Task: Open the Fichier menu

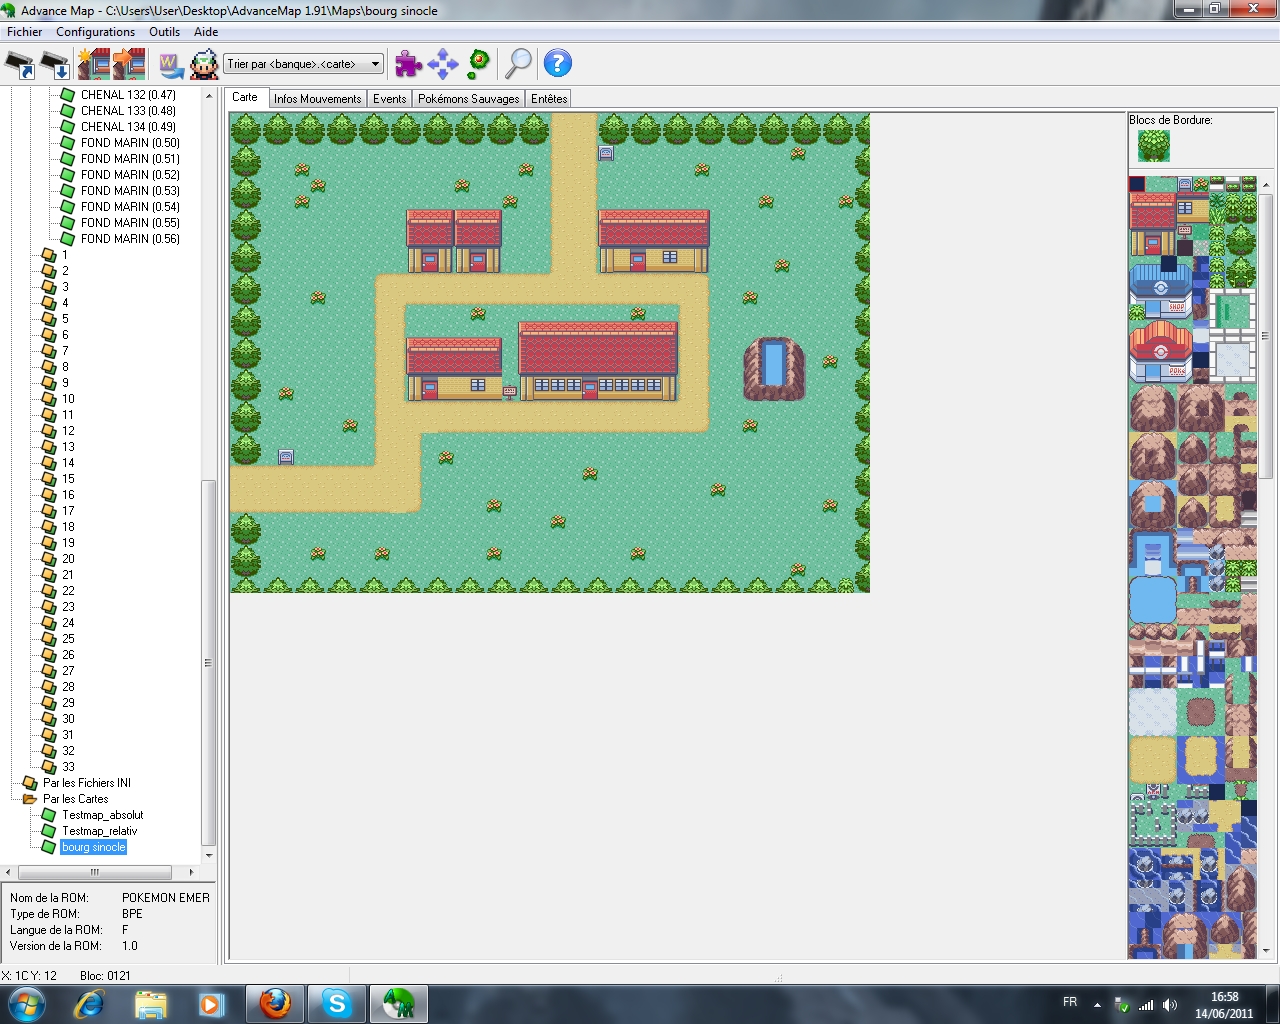Action: (x=25, y=32)
